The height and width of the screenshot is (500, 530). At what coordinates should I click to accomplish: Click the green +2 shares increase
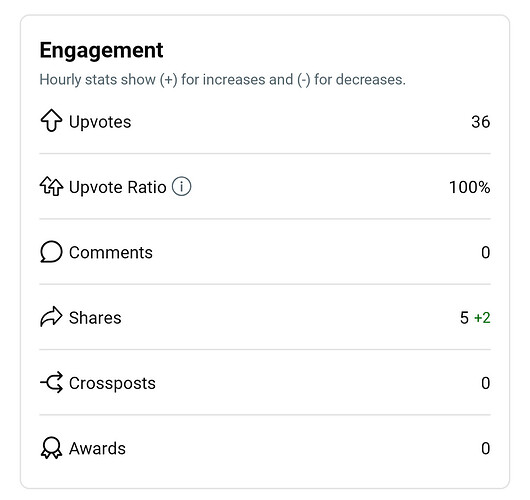click(x=482, y=318)
